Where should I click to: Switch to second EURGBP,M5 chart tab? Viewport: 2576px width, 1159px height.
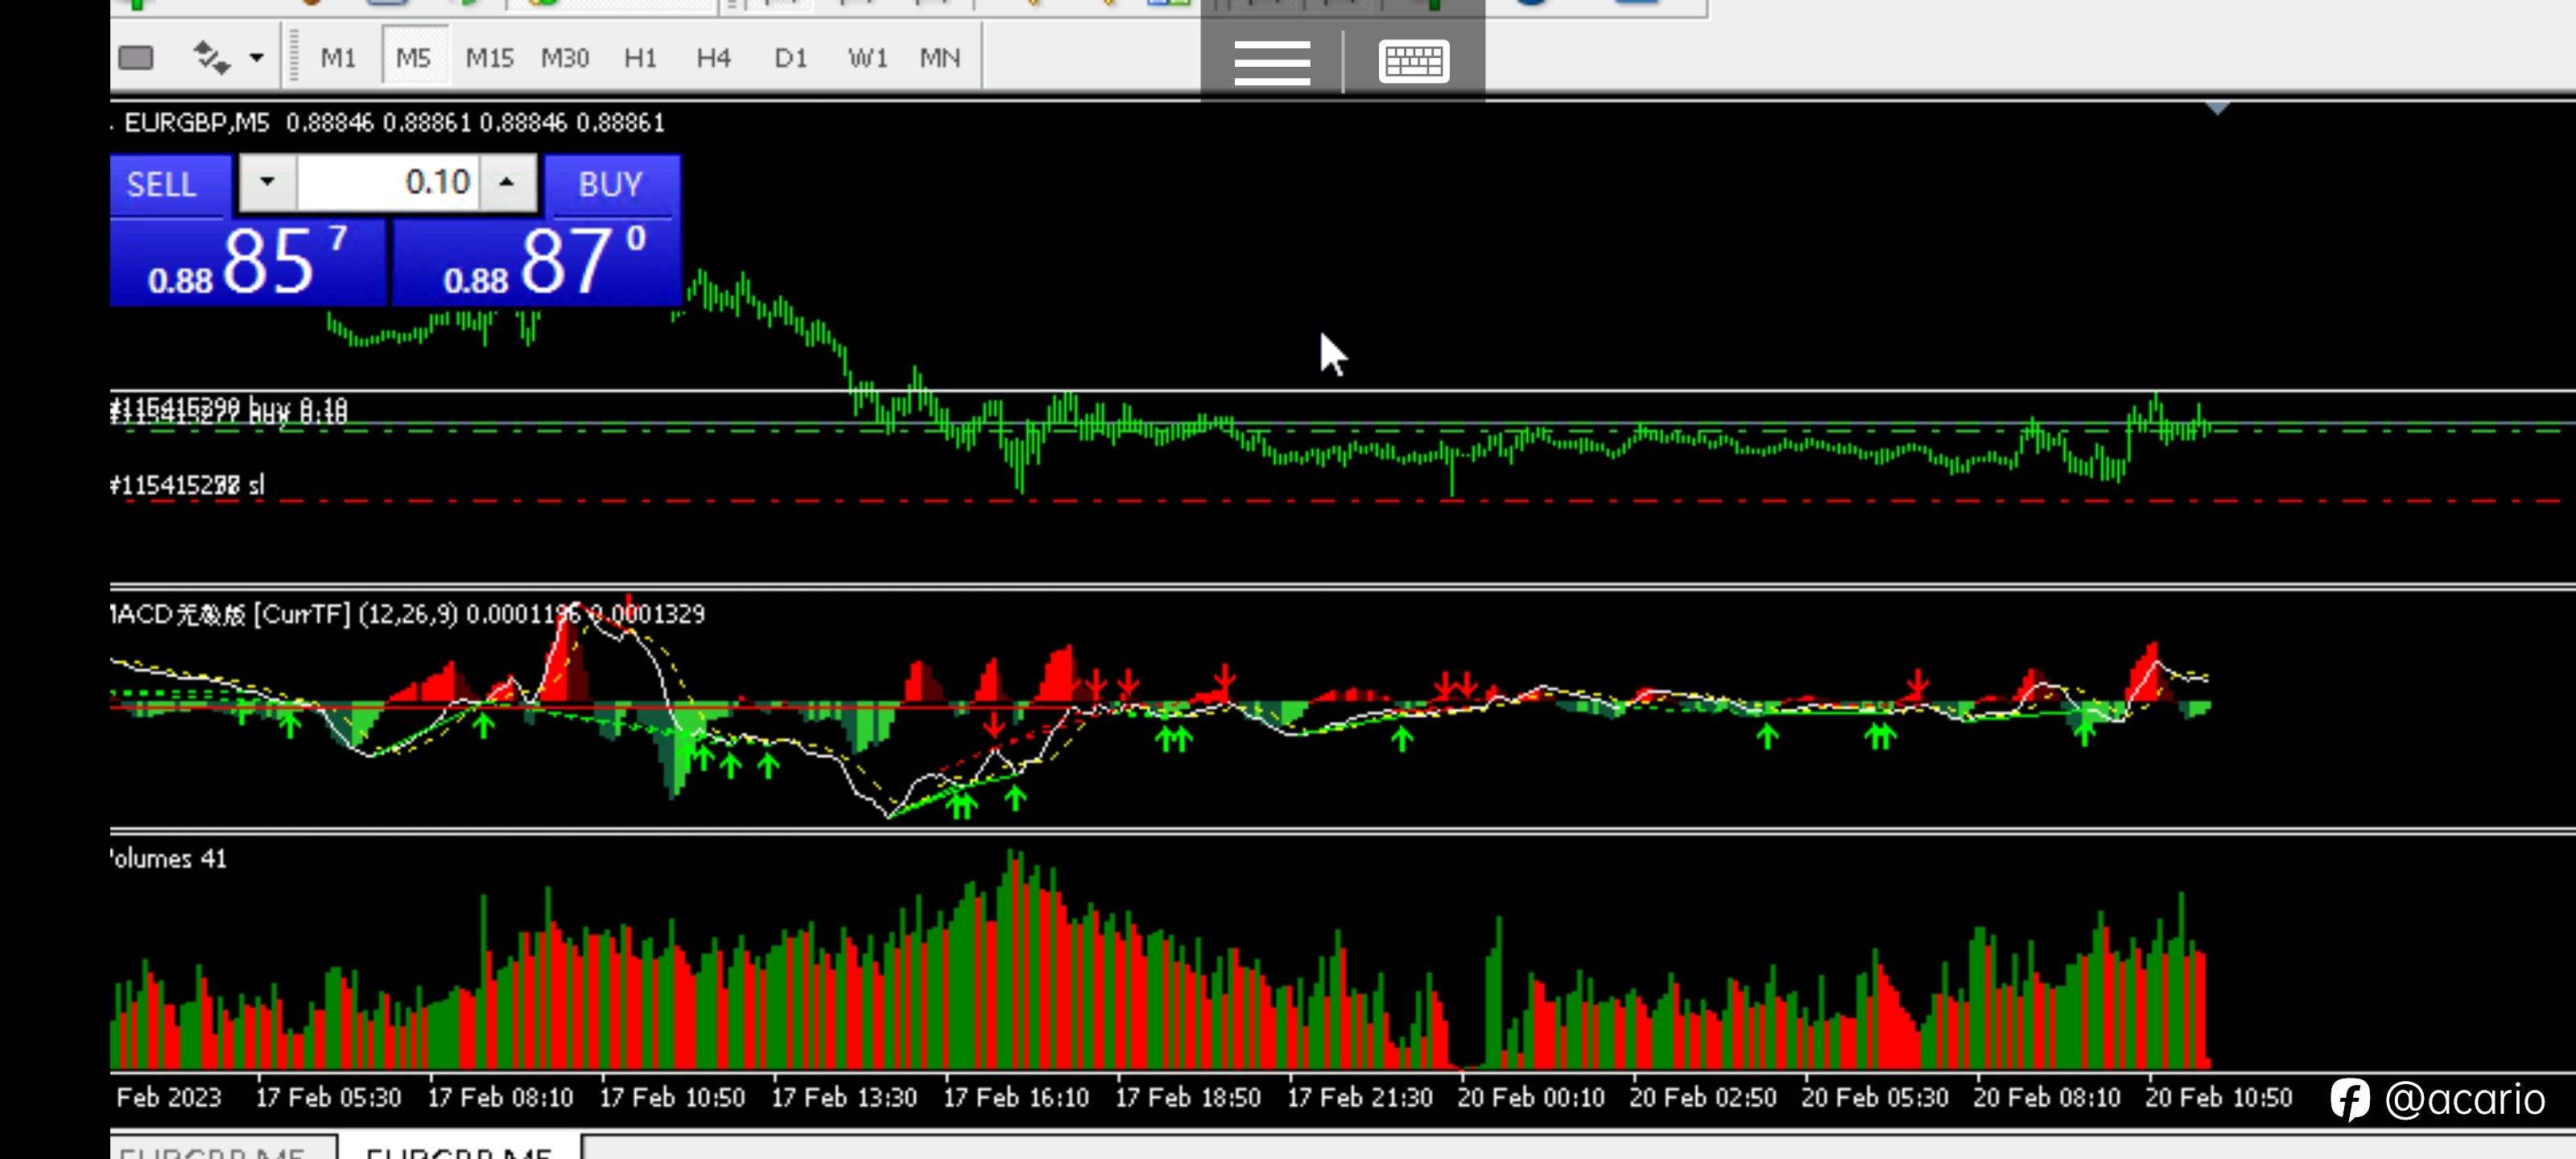coord(459,1149)
